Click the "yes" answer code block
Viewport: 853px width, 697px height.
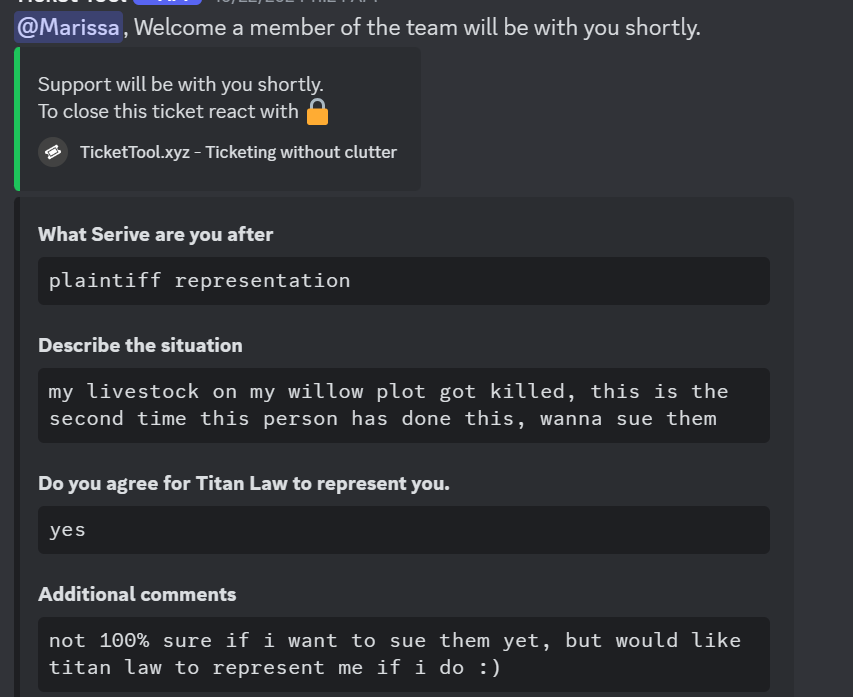(x=404, y=530)
